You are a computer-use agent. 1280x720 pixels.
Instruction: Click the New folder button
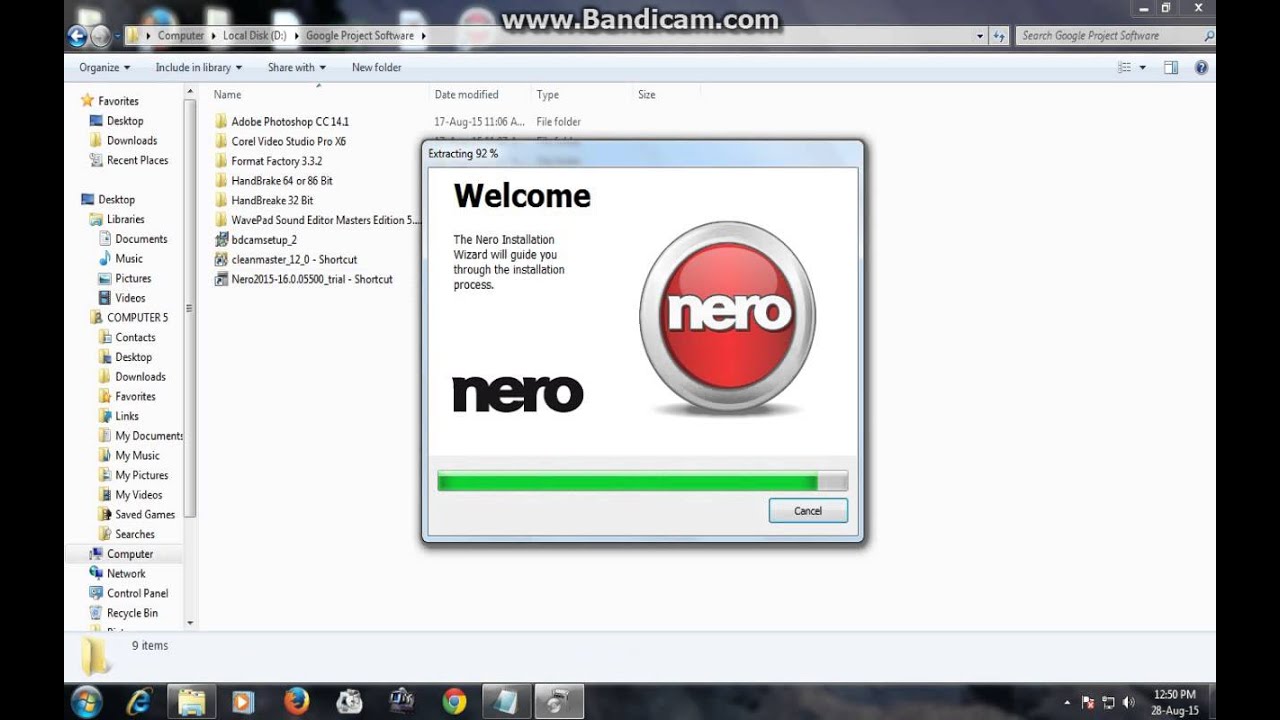pos(377,67)
